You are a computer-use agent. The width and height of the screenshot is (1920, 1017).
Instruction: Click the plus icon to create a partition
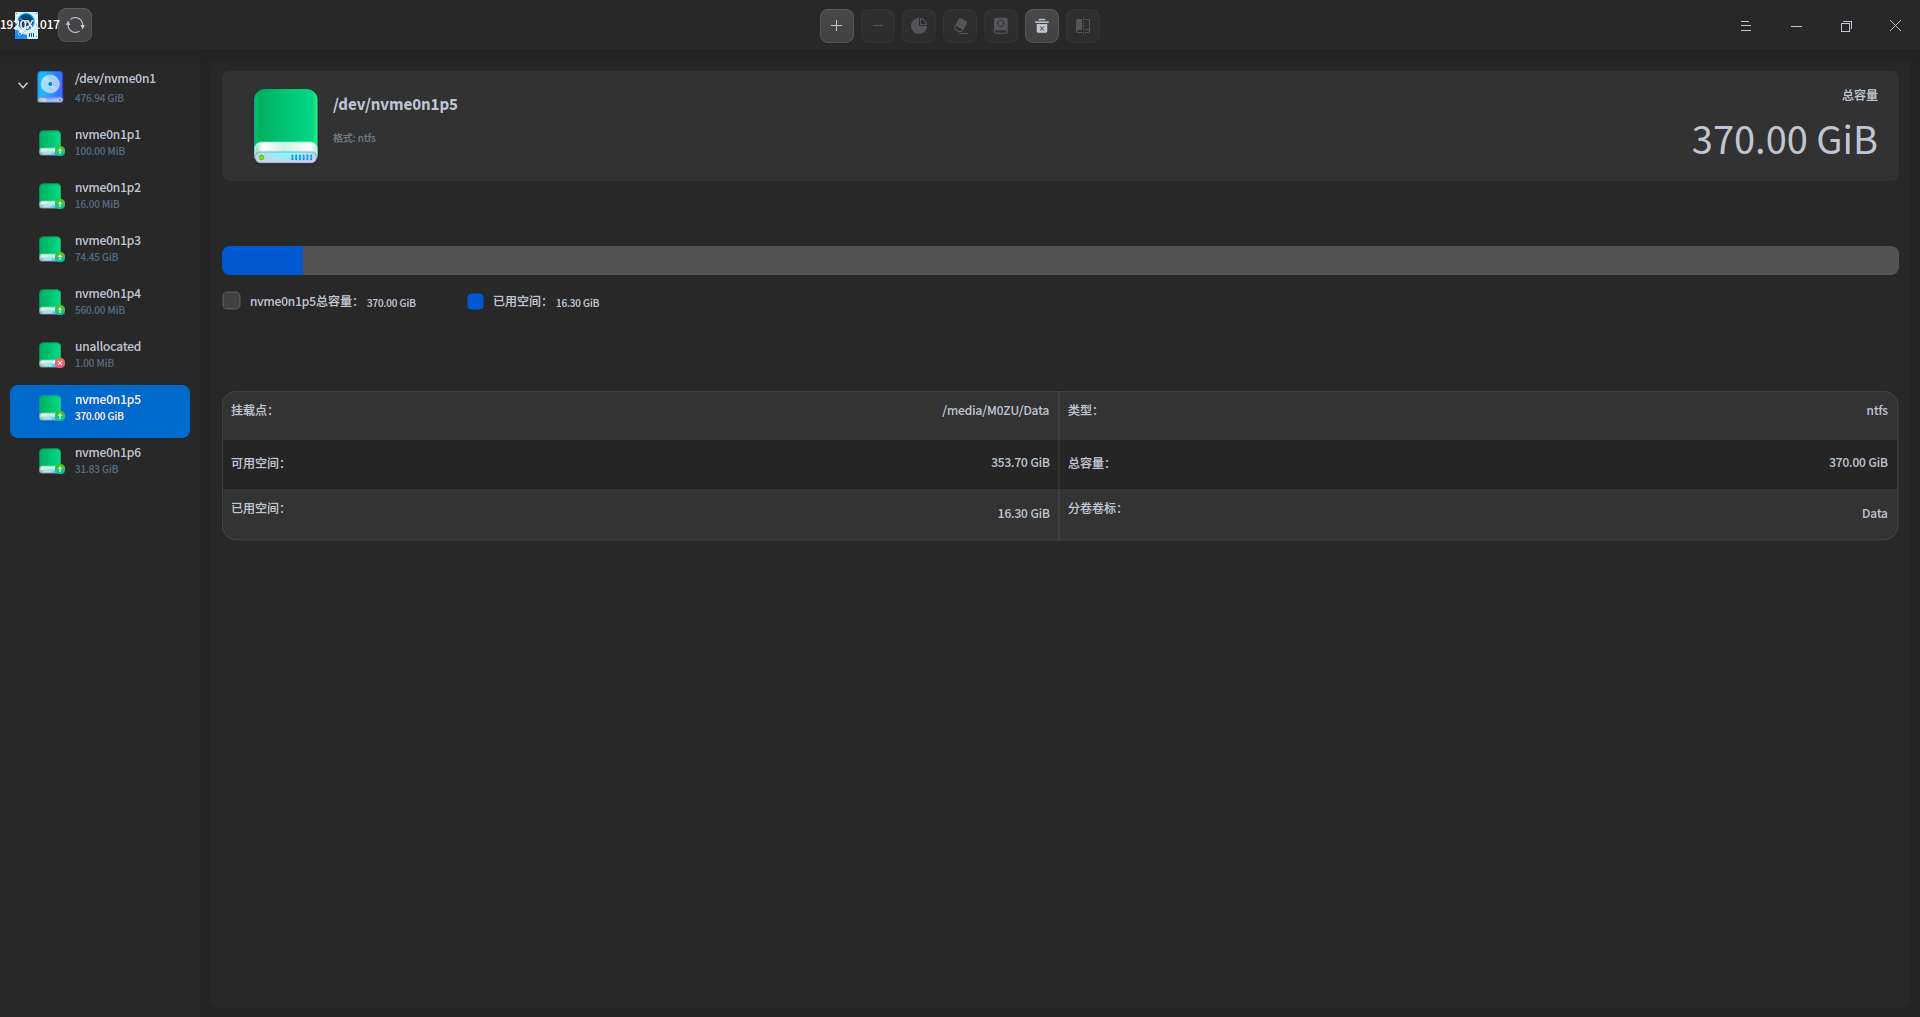(x=836, y=25)
